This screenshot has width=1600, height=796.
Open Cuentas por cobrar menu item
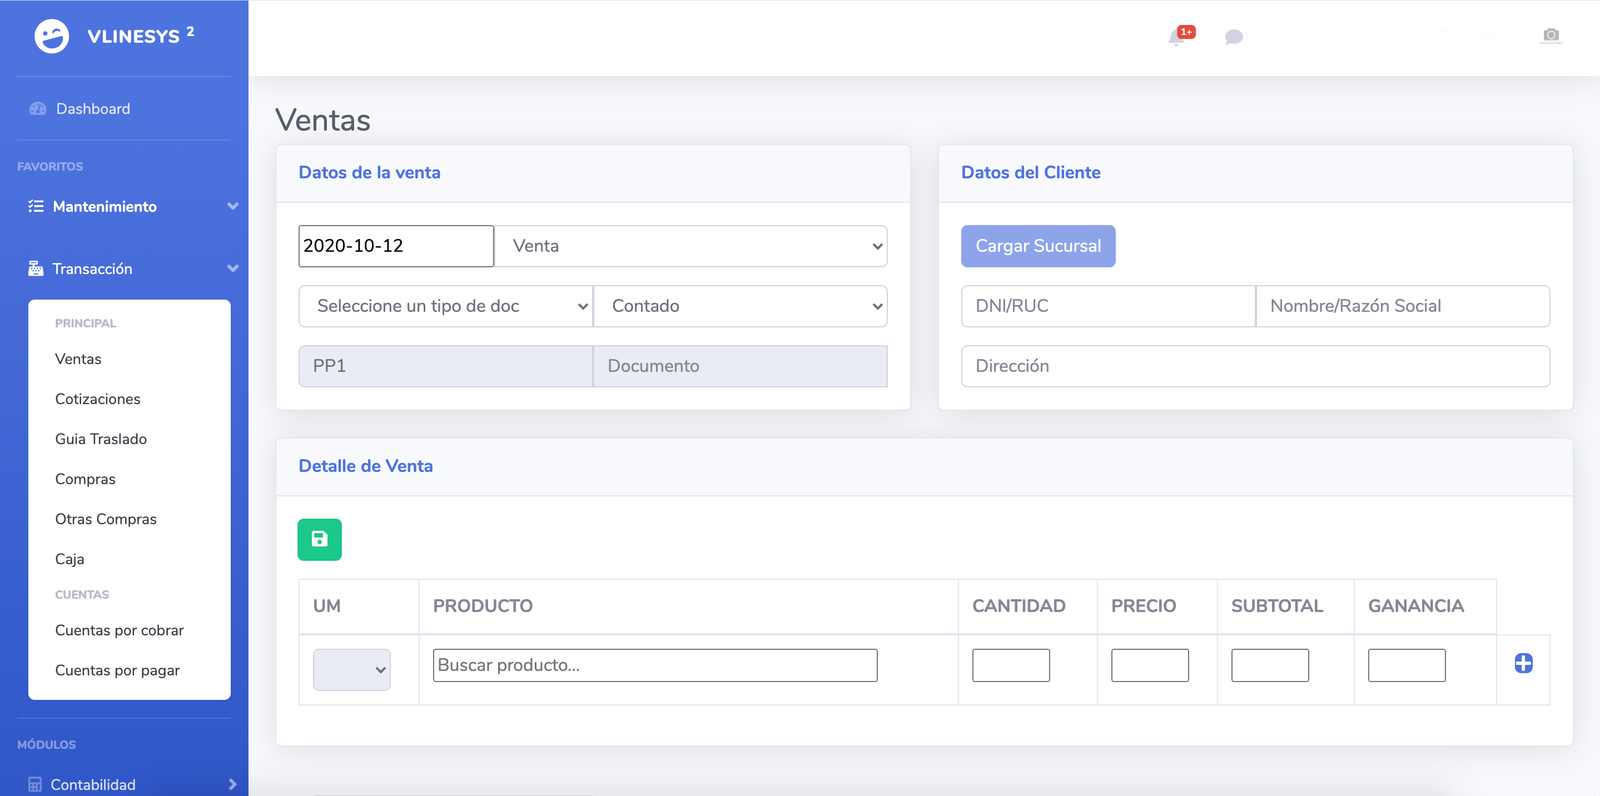tap(119, 631)
